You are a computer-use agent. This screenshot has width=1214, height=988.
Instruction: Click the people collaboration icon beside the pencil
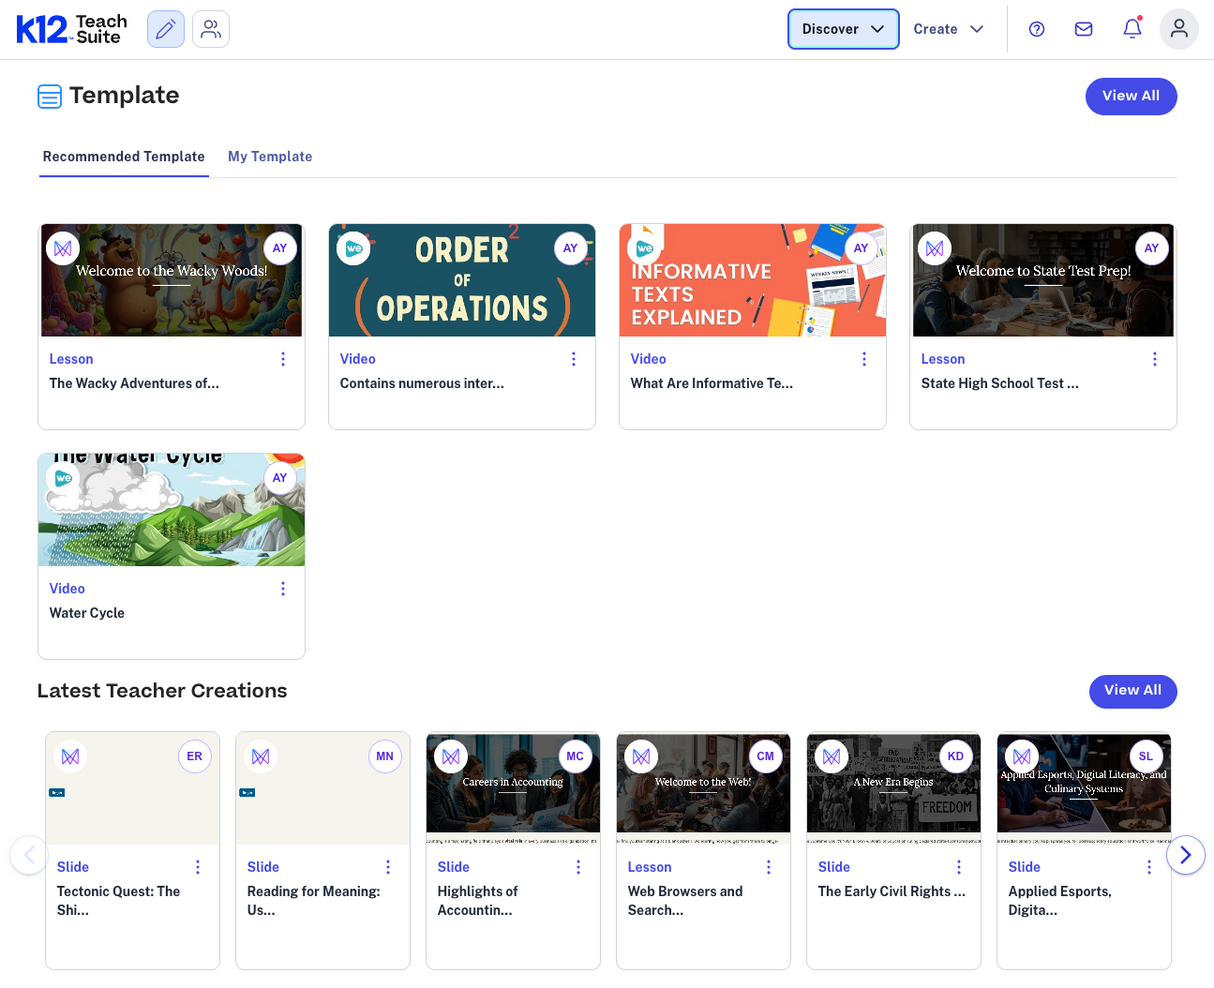(x=210, y=29)
